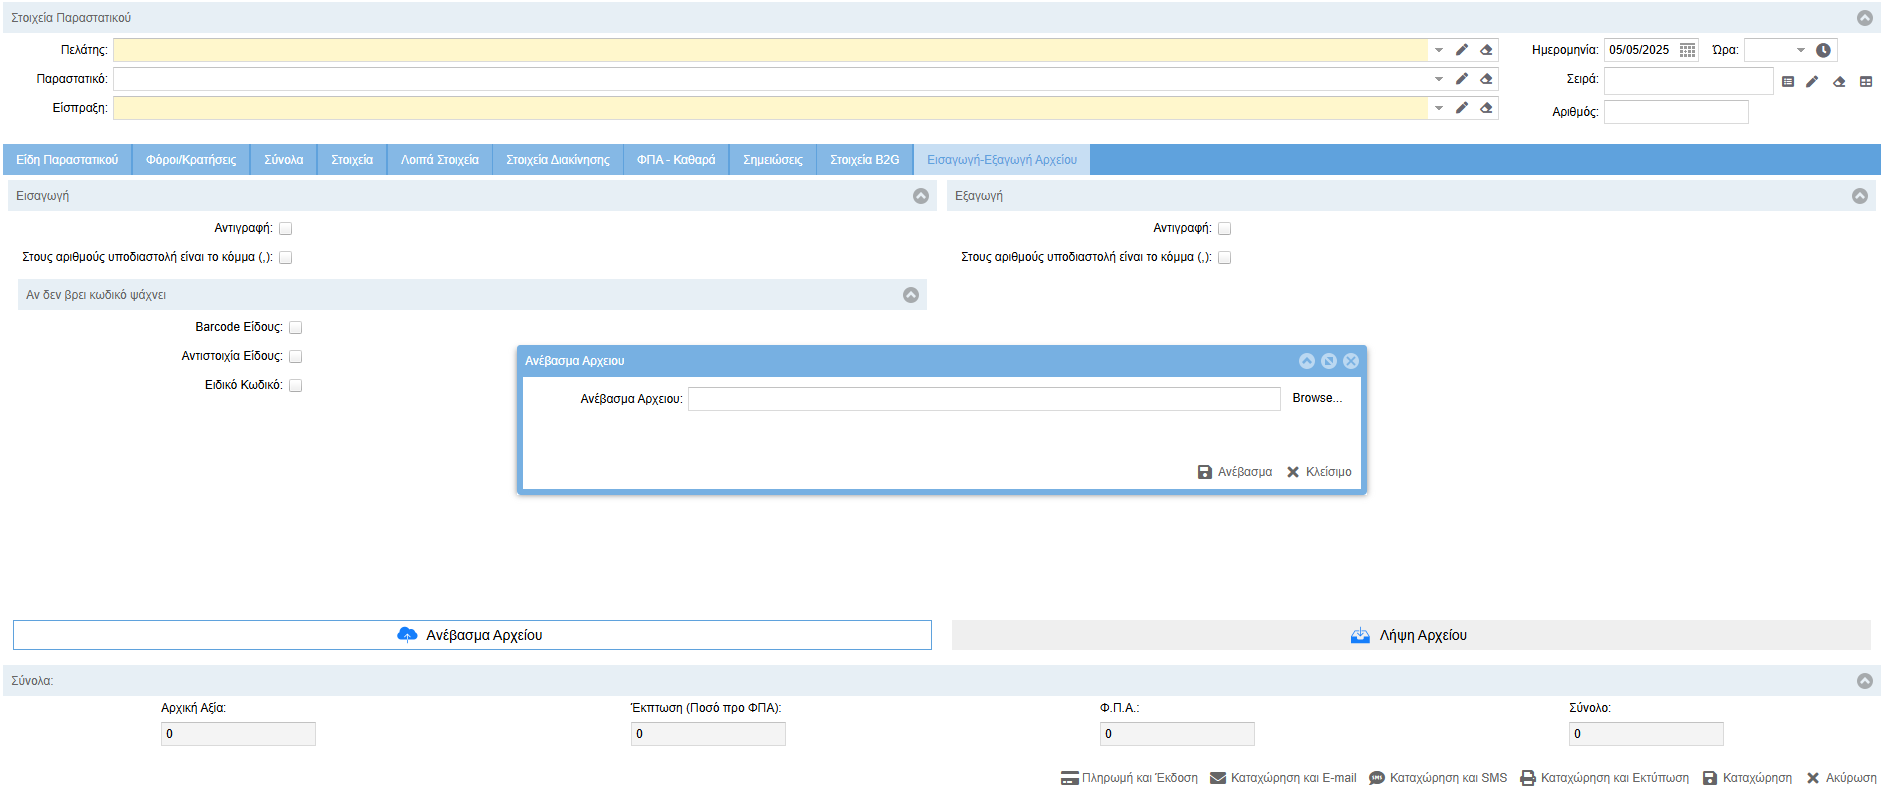Click the eraser clear icon for Παραστατικό

1486,79
